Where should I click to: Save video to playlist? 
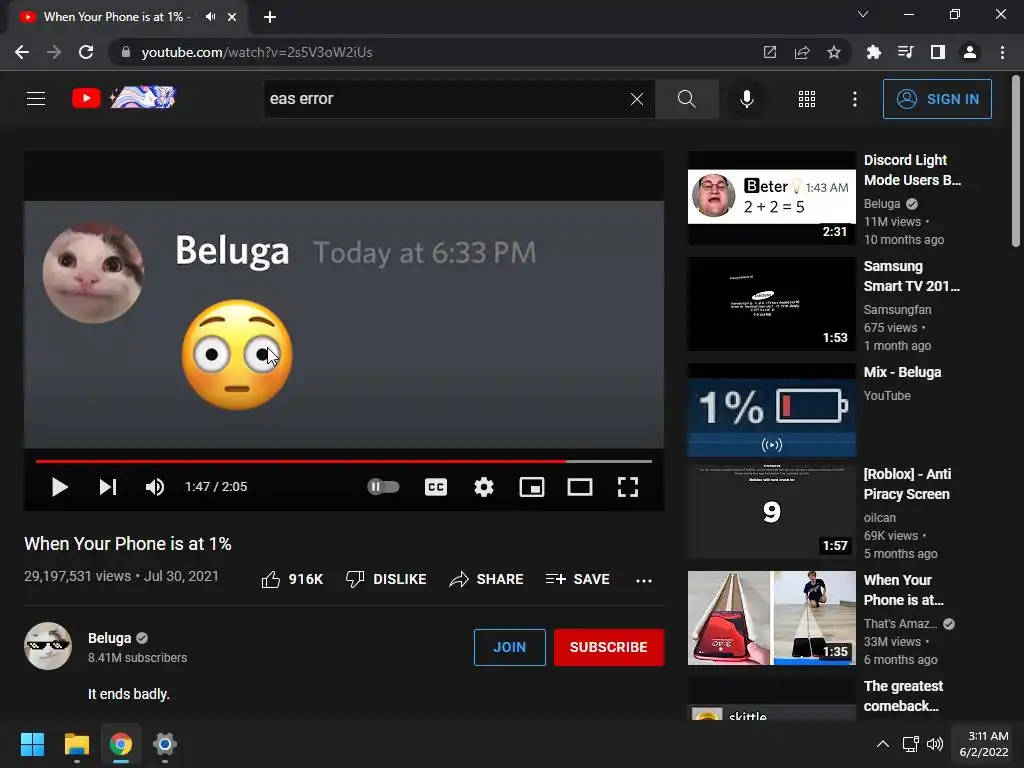pyautogui.click(x=578, y=579)
